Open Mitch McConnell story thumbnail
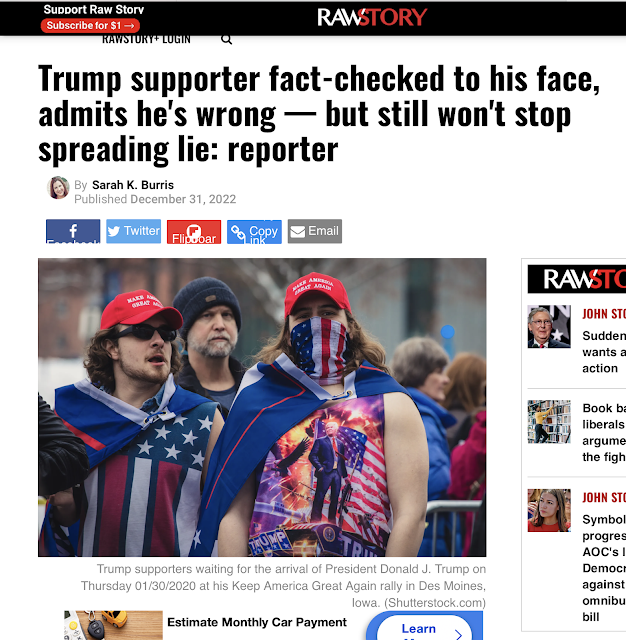626x640 pixels. 549,327
